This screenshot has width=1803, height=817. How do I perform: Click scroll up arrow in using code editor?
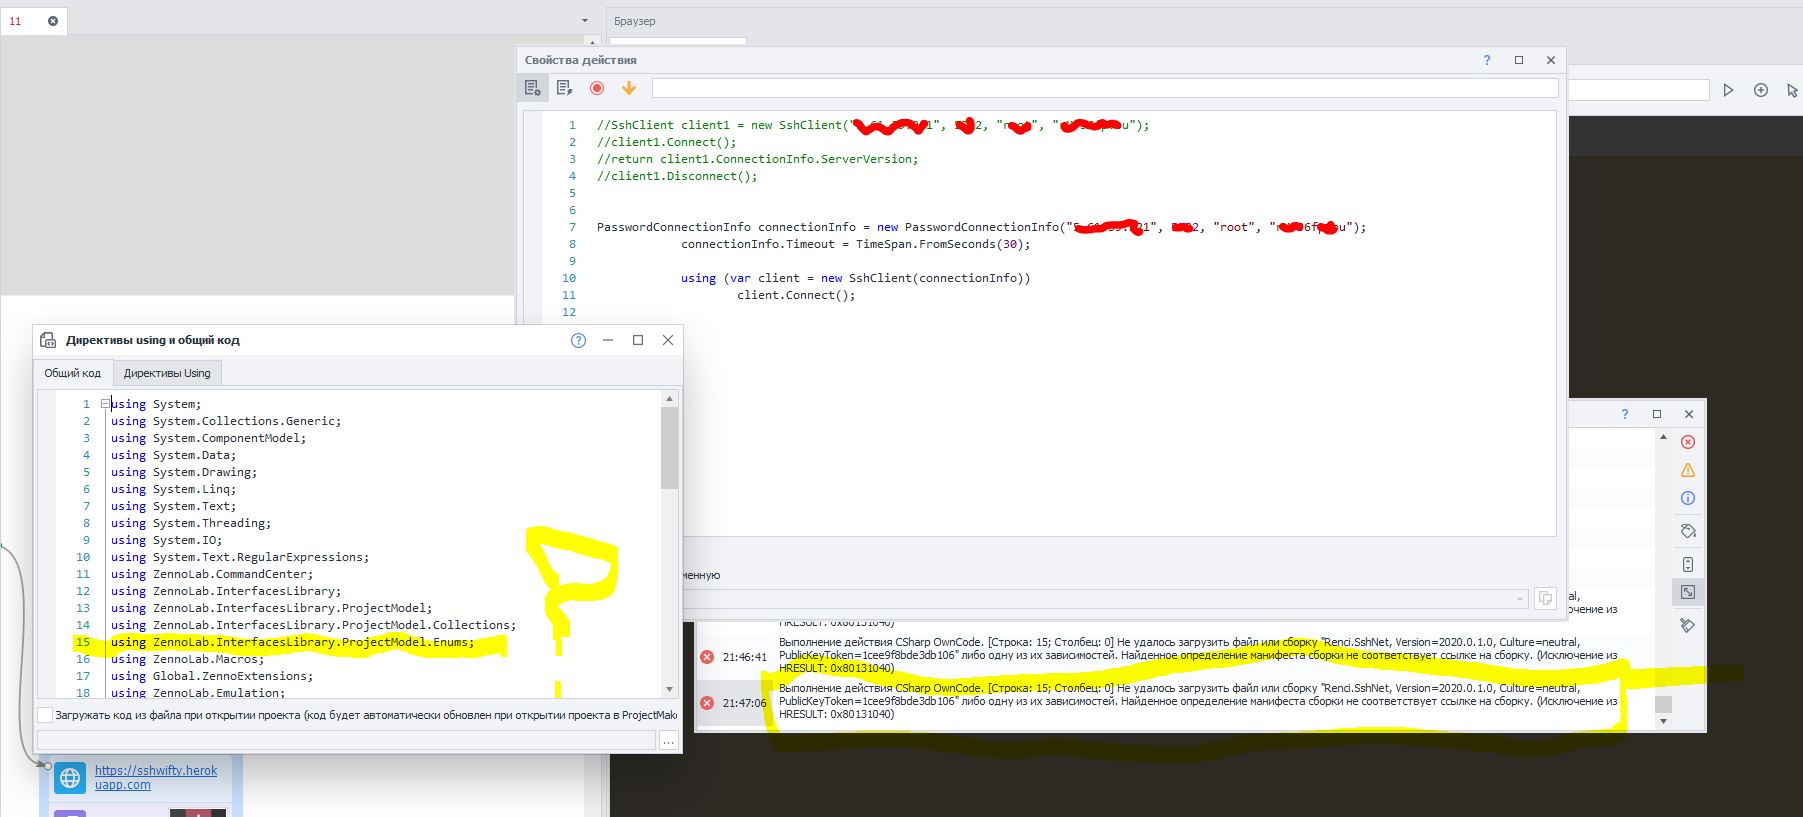coord(669,399)
